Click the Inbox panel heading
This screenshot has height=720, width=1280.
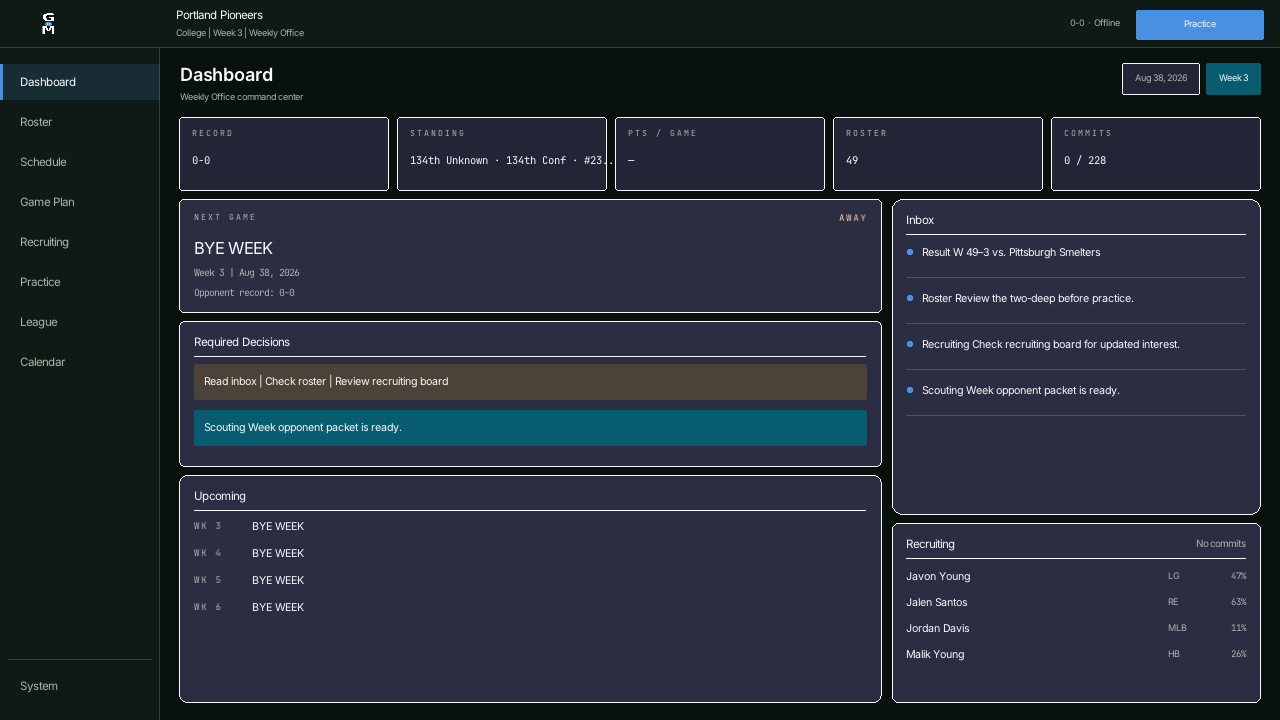click(920, 220)
